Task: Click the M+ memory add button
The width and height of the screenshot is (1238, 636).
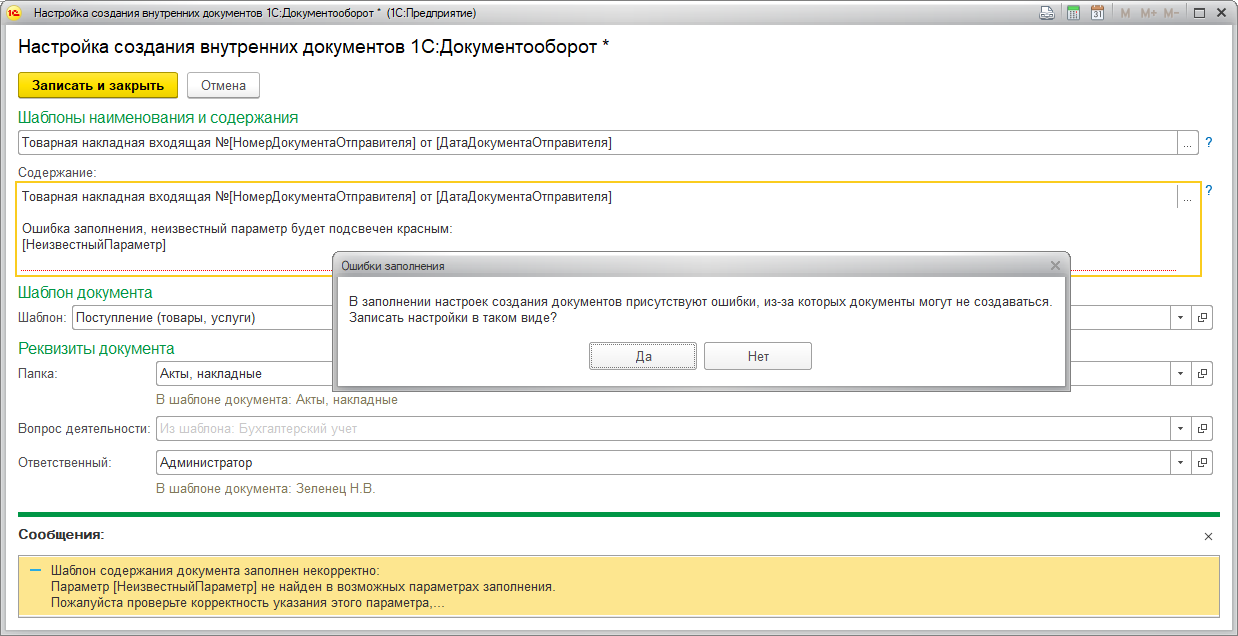Action: tap(1148, 13)
